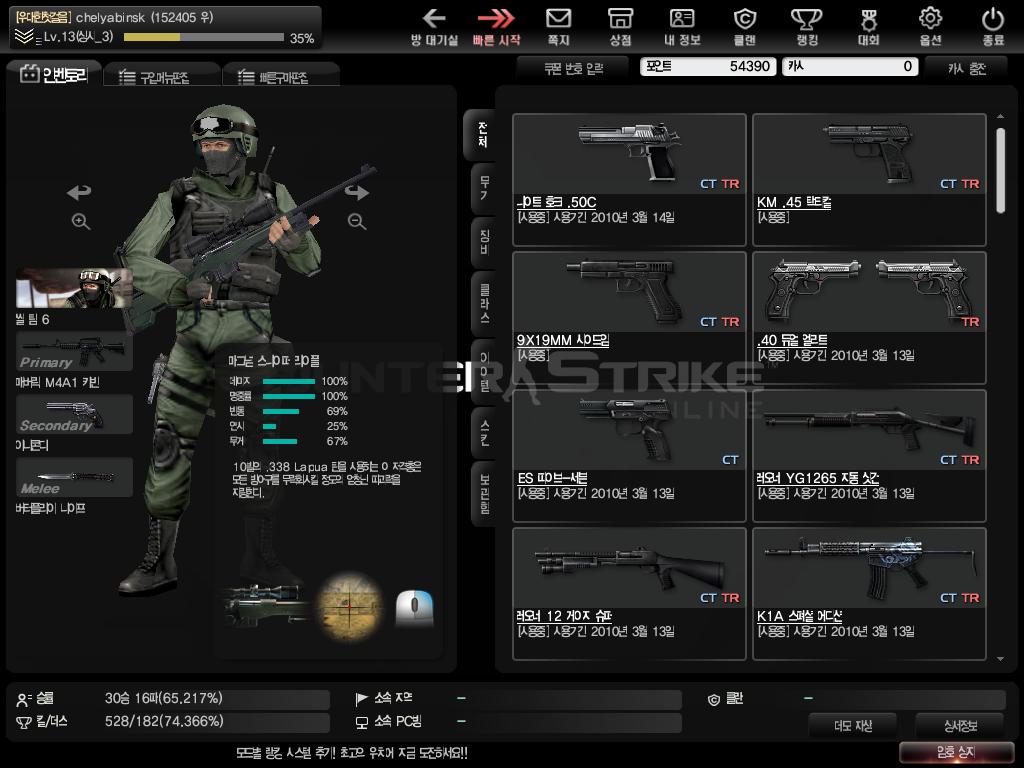Go back to the room lobby (방 대기실) arrow
The height and width of the screenshot is (768, 1024).
pos(434,18)
